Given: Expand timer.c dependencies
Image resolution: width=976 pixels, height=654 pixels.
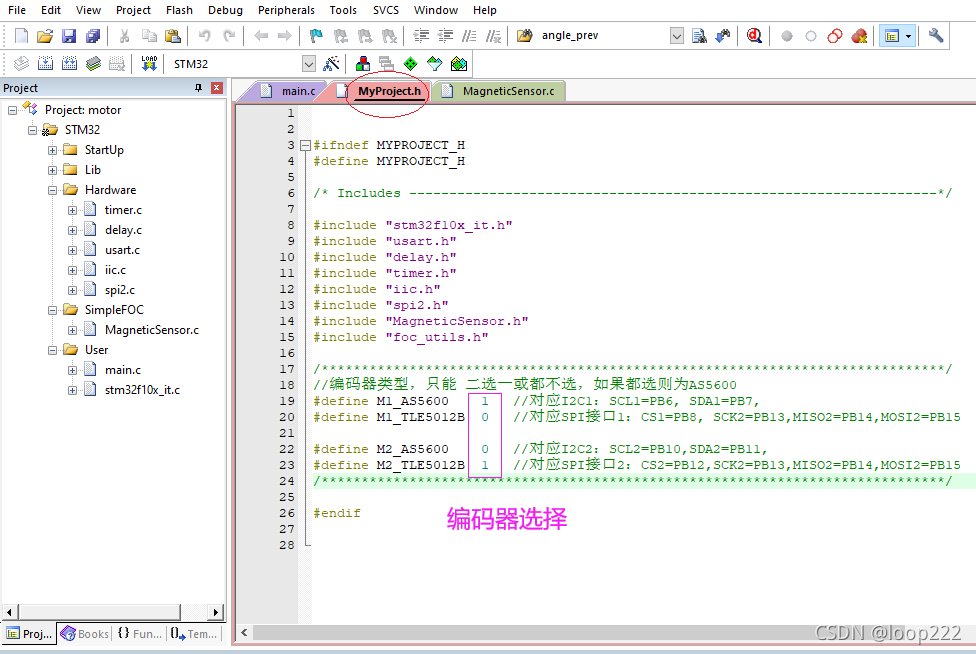Looking at the screenshot, I should pyautogui.click(x=73, y=210).
